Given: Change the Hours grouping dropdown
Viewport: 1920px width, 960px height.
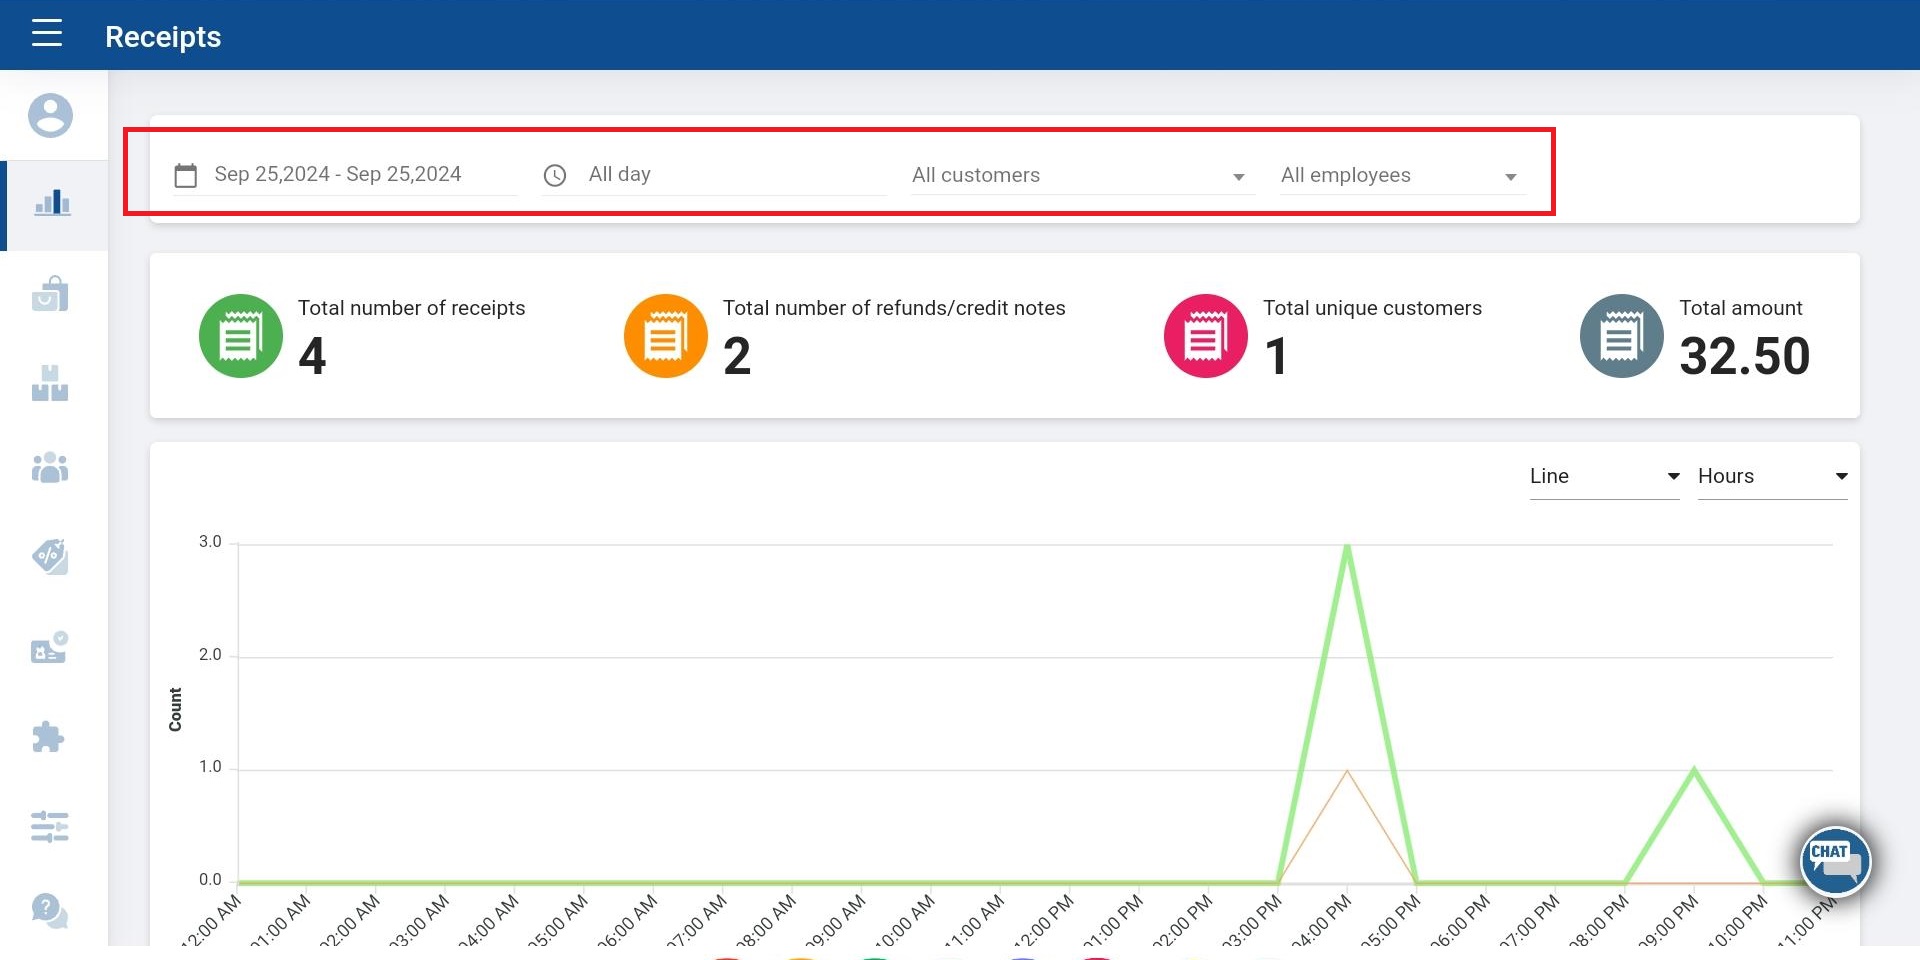Looking at the screenshot, I should [x=1771, y=477].
